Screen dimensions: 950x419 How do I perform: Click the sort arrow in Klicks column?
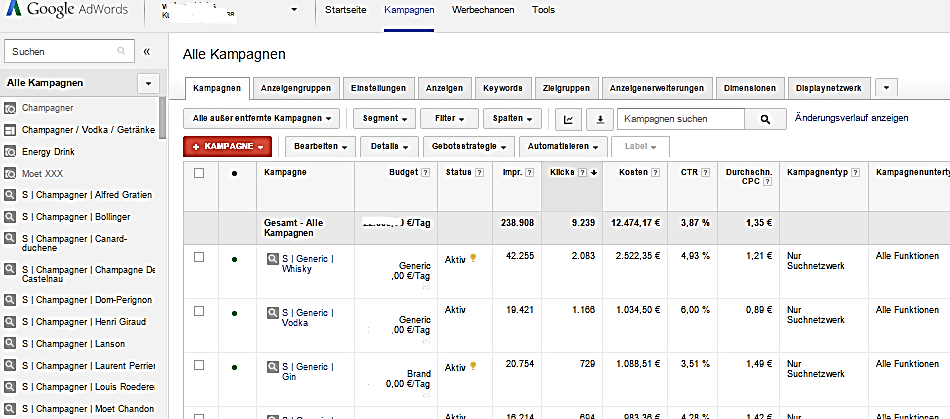pos(594,173)
